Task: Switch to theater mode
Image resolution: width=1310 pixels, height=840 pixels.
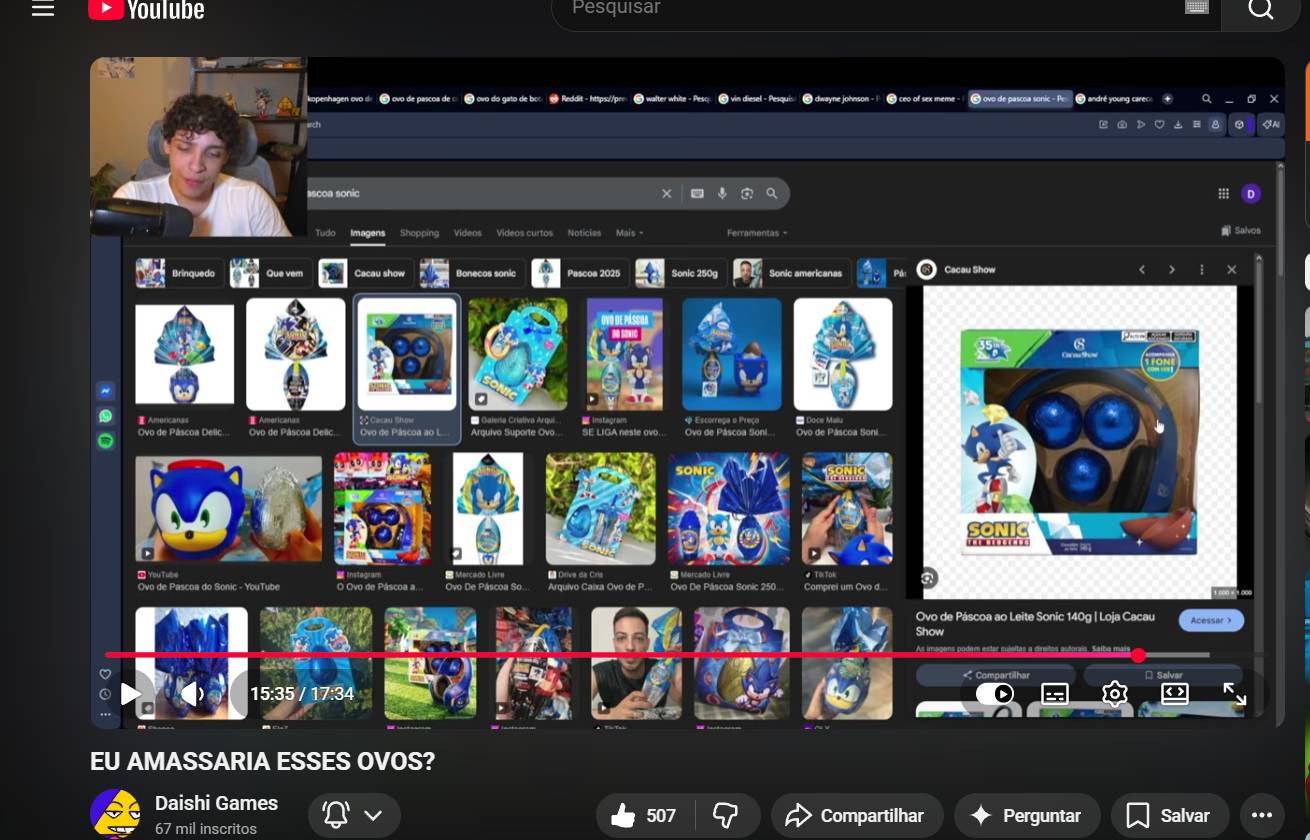Action: point(1175,693)
